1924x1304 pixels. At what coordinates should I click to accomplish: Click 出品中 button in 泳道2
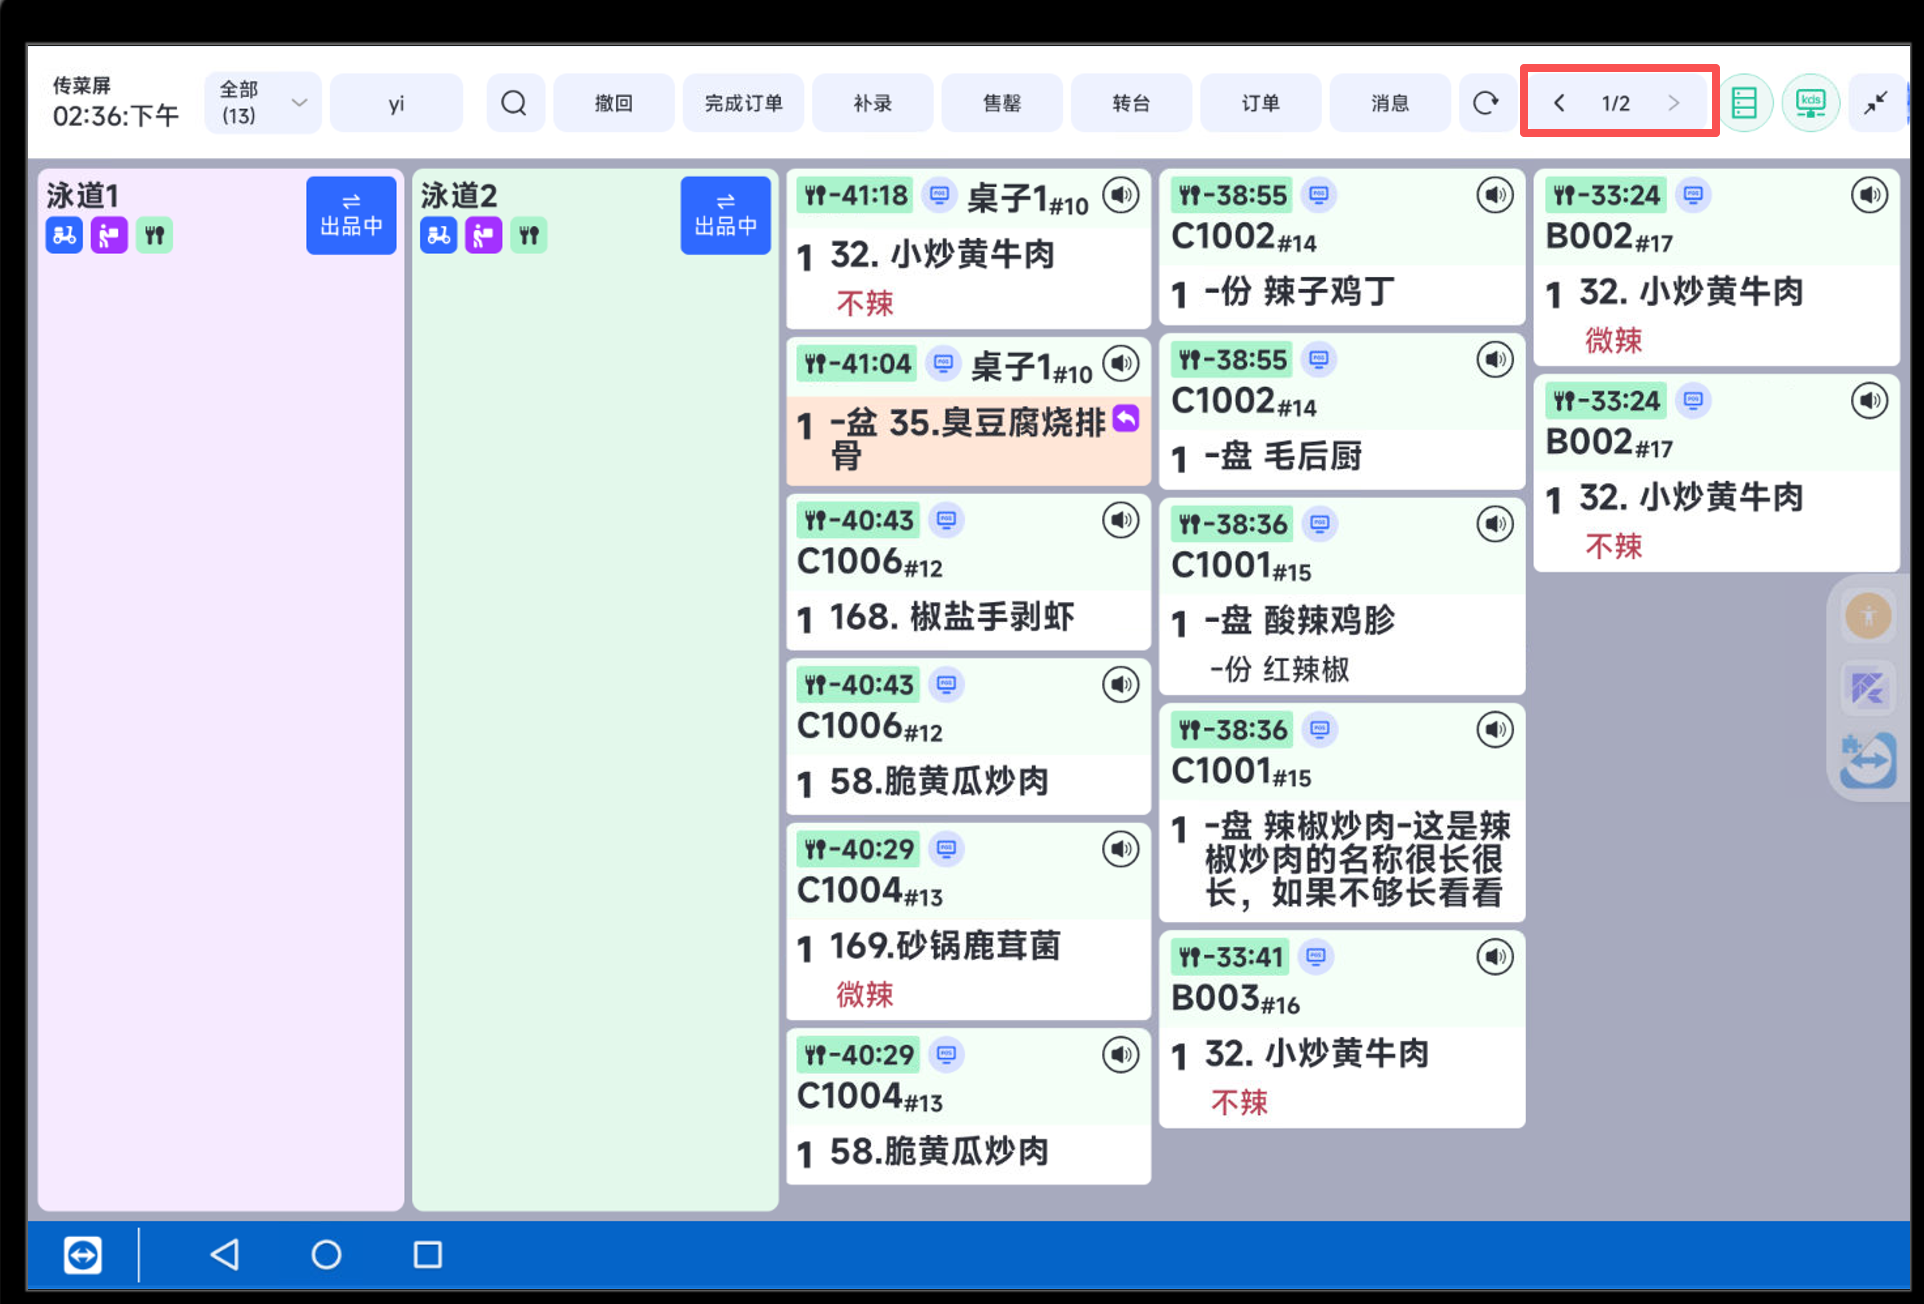click(725, 215)
